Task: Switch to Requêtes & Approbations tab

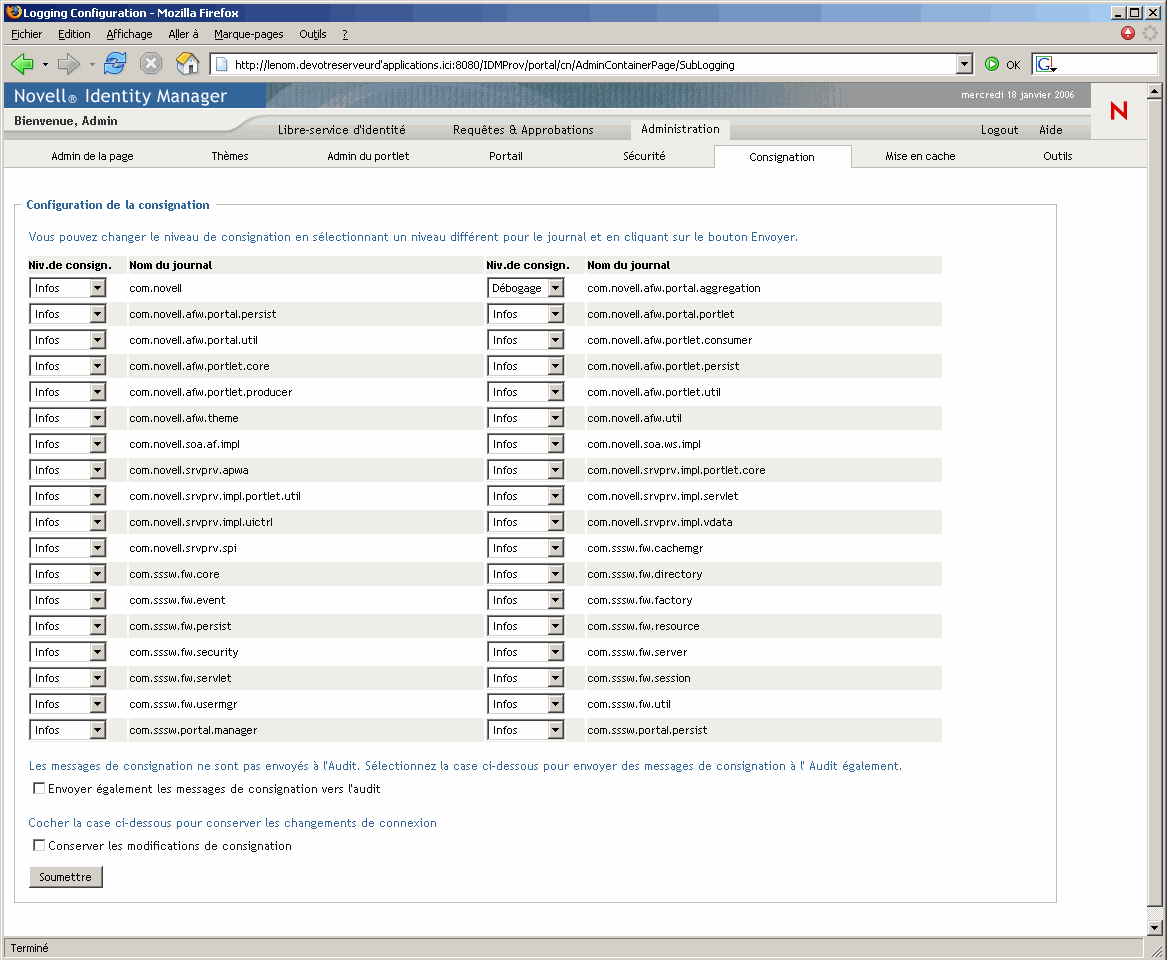Action: tap(523, 129)
